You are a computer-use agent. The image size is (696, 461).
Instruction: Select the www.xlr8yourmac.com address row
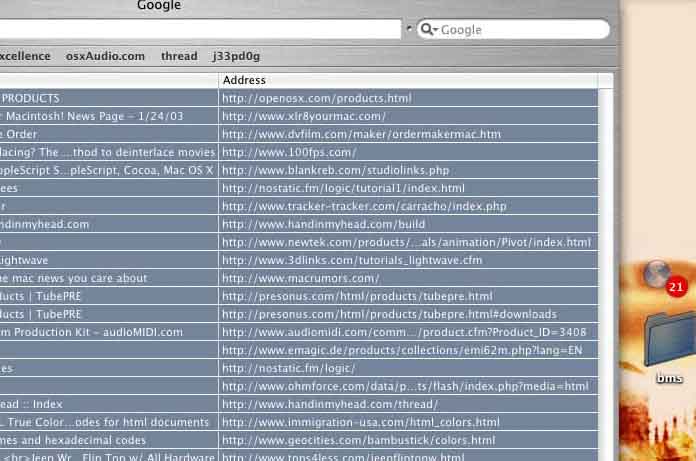click(x=304, y=116)
